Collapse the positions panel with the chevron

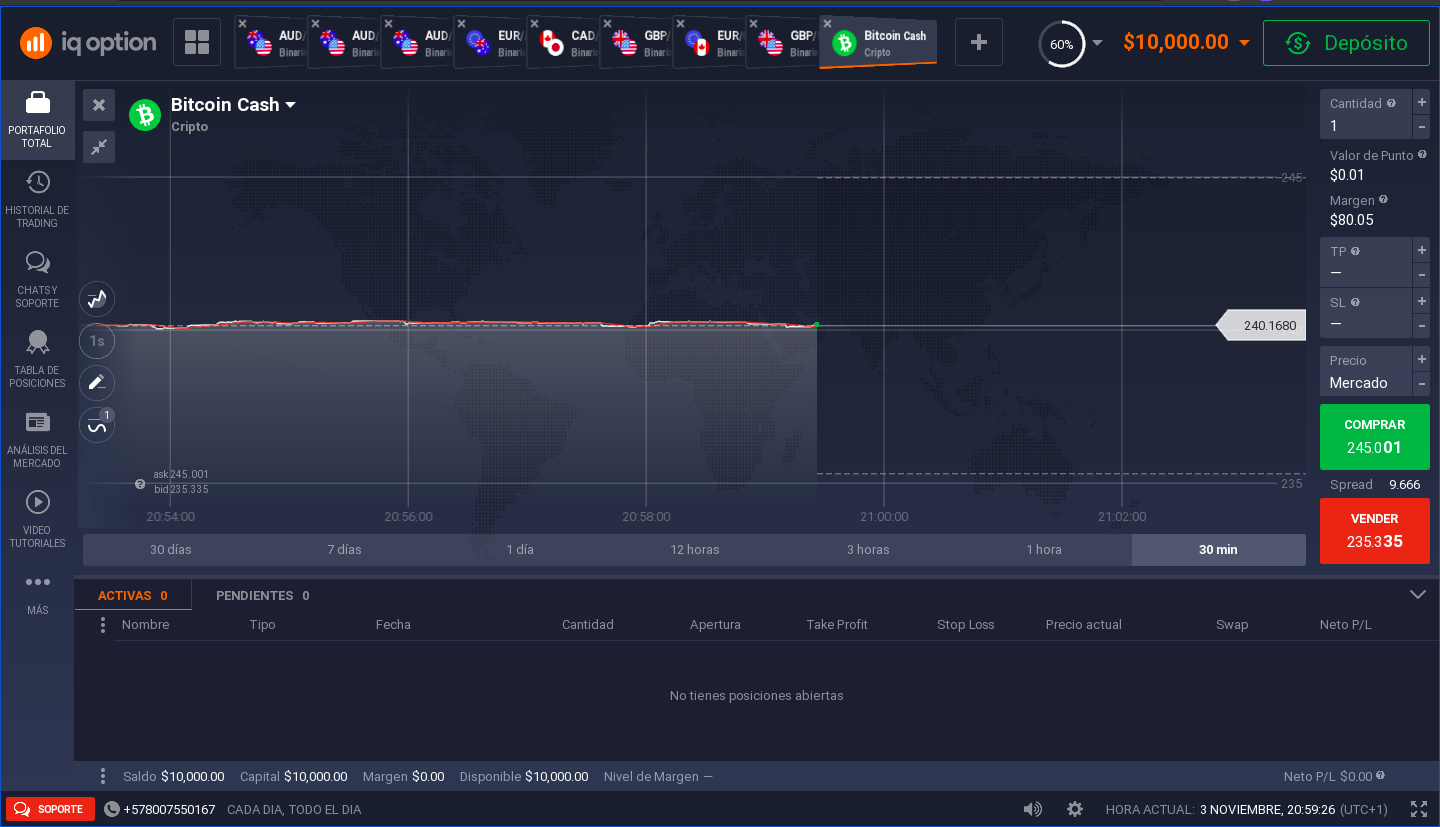1417,594
